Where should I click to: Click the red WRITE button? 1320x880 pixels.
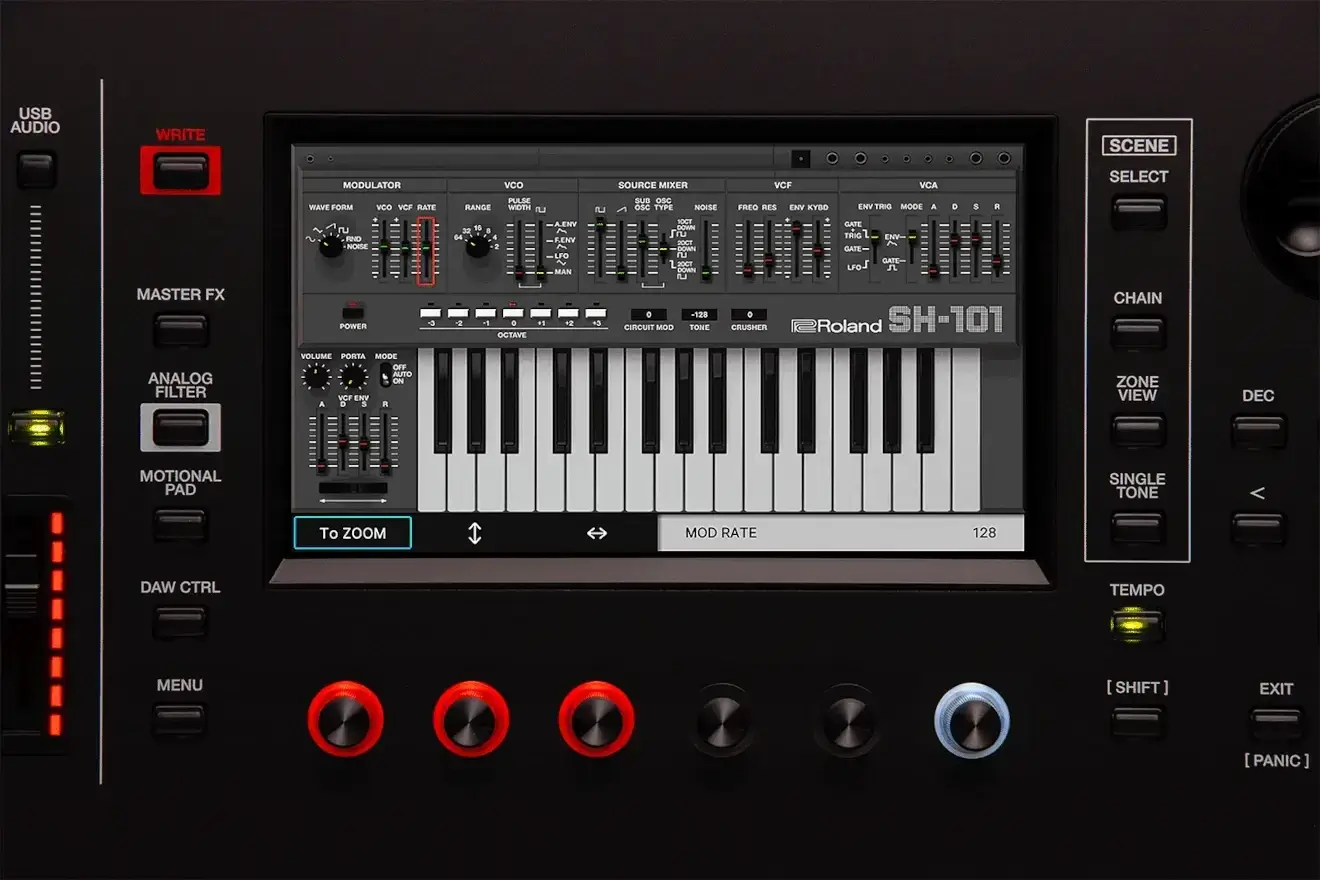click(x=181, y=170)
